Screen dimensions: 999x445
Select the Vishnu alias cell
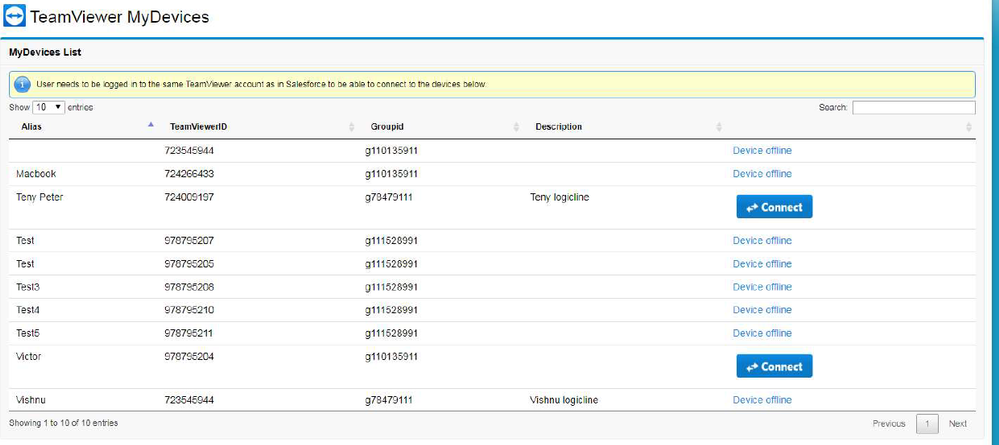tap(31, 400)
